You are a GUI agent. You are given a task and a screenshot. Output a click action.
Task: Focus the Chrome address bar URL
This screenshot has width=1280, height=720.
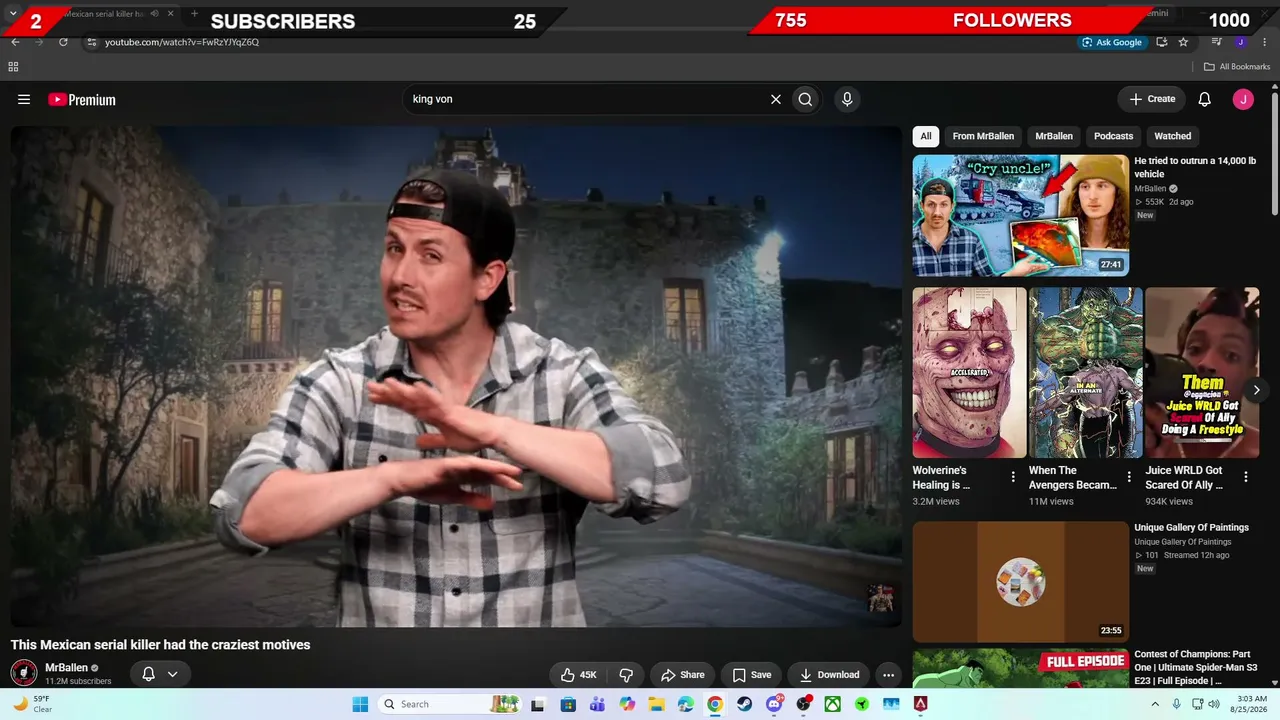coord(182,42)
